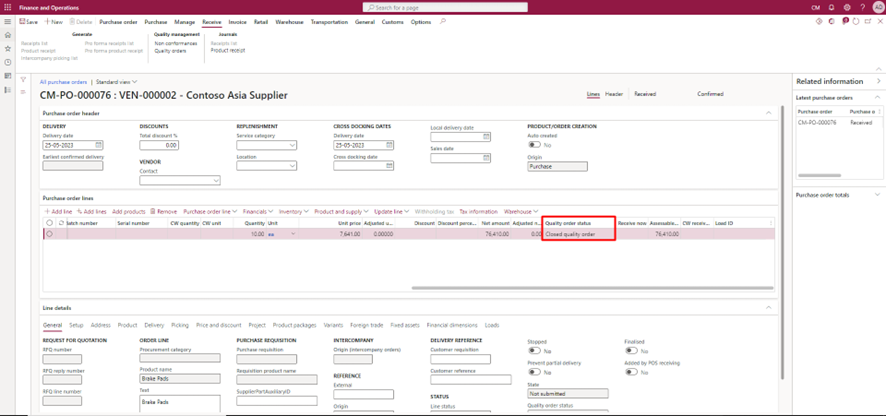Open help question mark icon
This screenshot has width=886, height=416.
[x=862, y=8]
